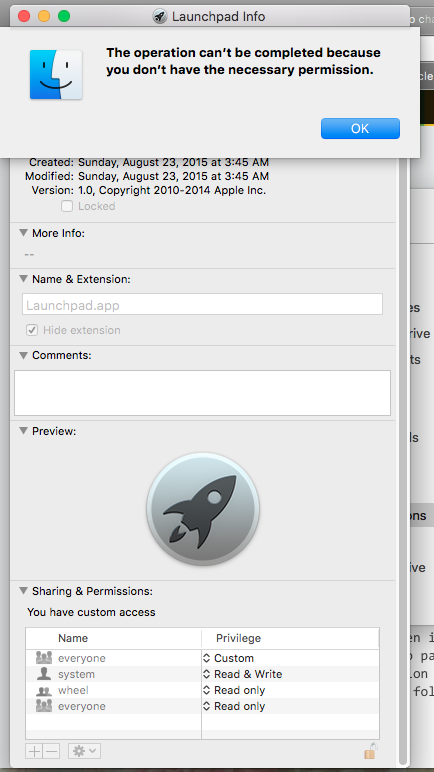
Task: Collapse the More Info section
Action: pyautogui.click(x=23, y=232)
